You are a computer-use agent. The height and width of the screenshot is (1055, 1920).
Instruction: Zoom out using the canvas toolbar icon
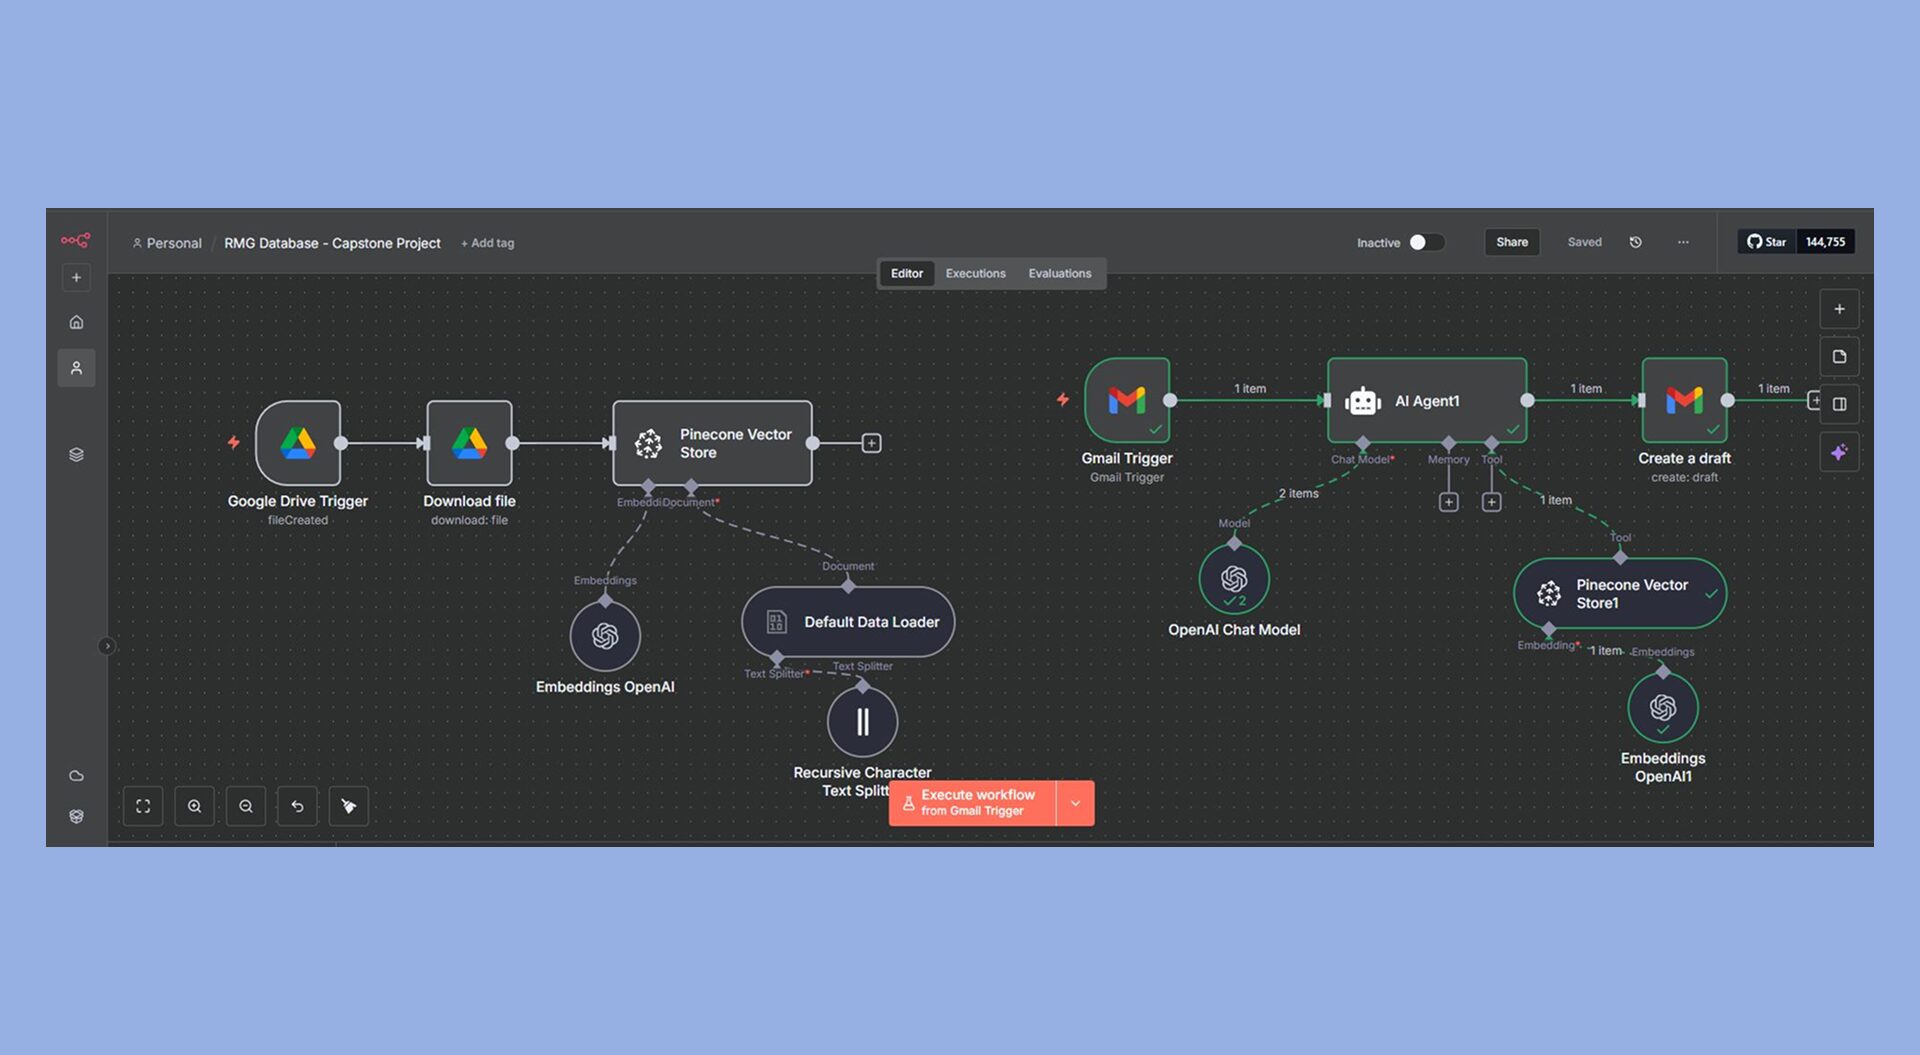tap(246, 805)
